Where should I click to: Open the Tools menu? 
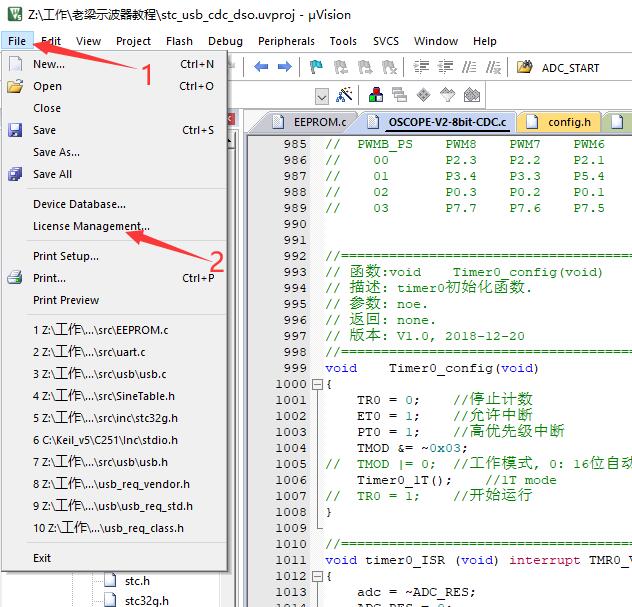click(x=343, y=41)
